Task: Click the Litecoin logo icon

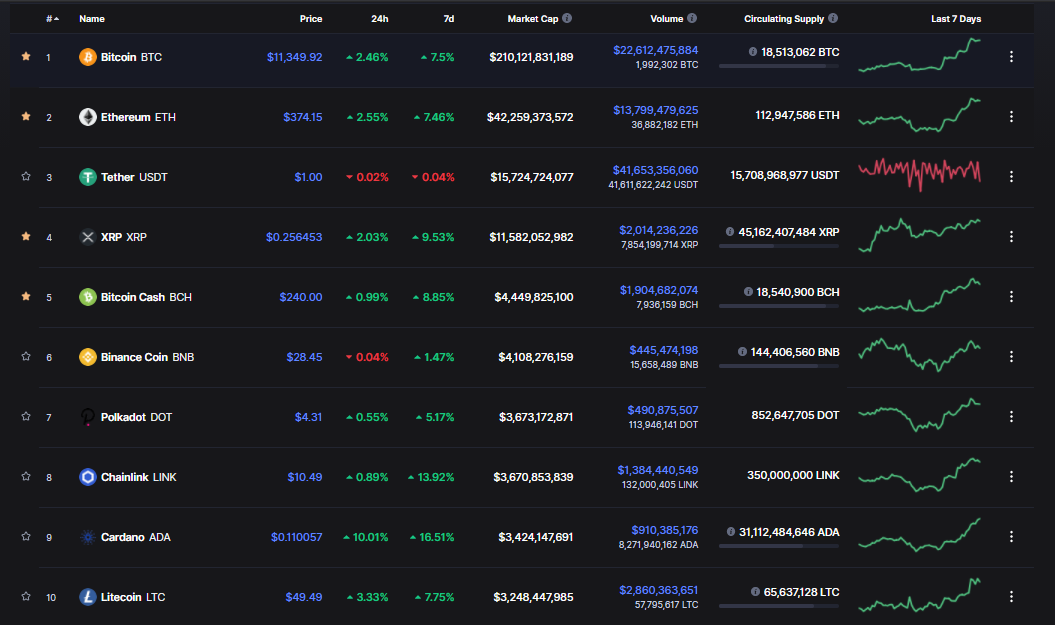Action: pyautogui.click(x=87, y=597)
